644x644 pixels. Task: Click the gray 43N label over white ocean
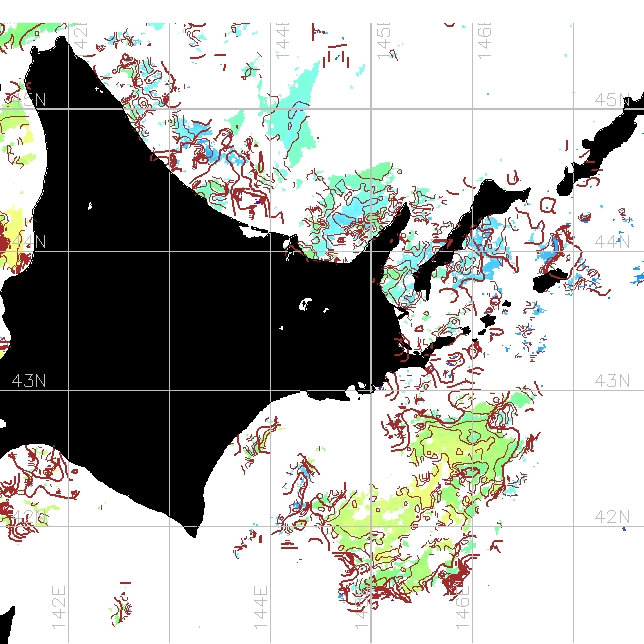click(612, 381)
